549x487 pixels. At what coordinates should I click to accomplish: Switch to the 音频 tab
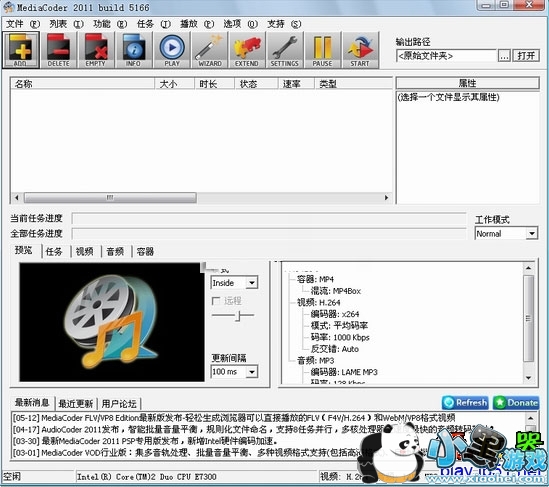[115, 251]
